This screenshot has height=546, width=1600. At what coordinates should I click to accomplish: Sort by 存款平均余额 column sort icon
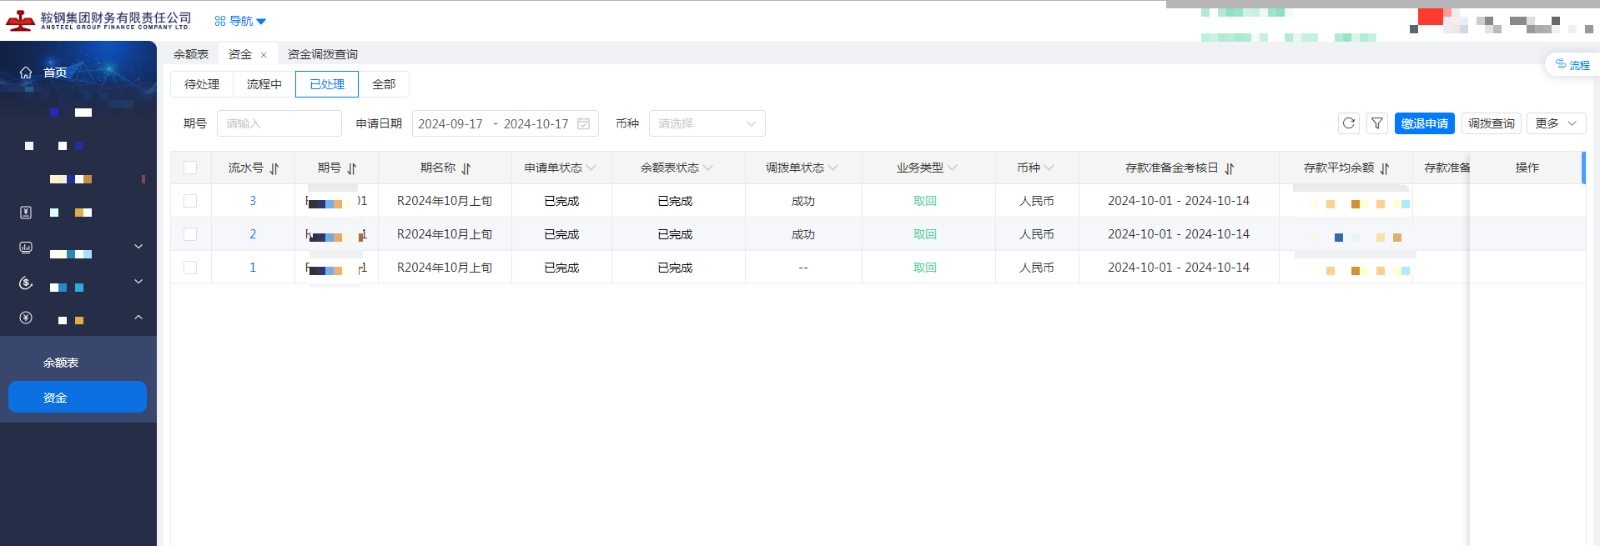click(1384, 169)
